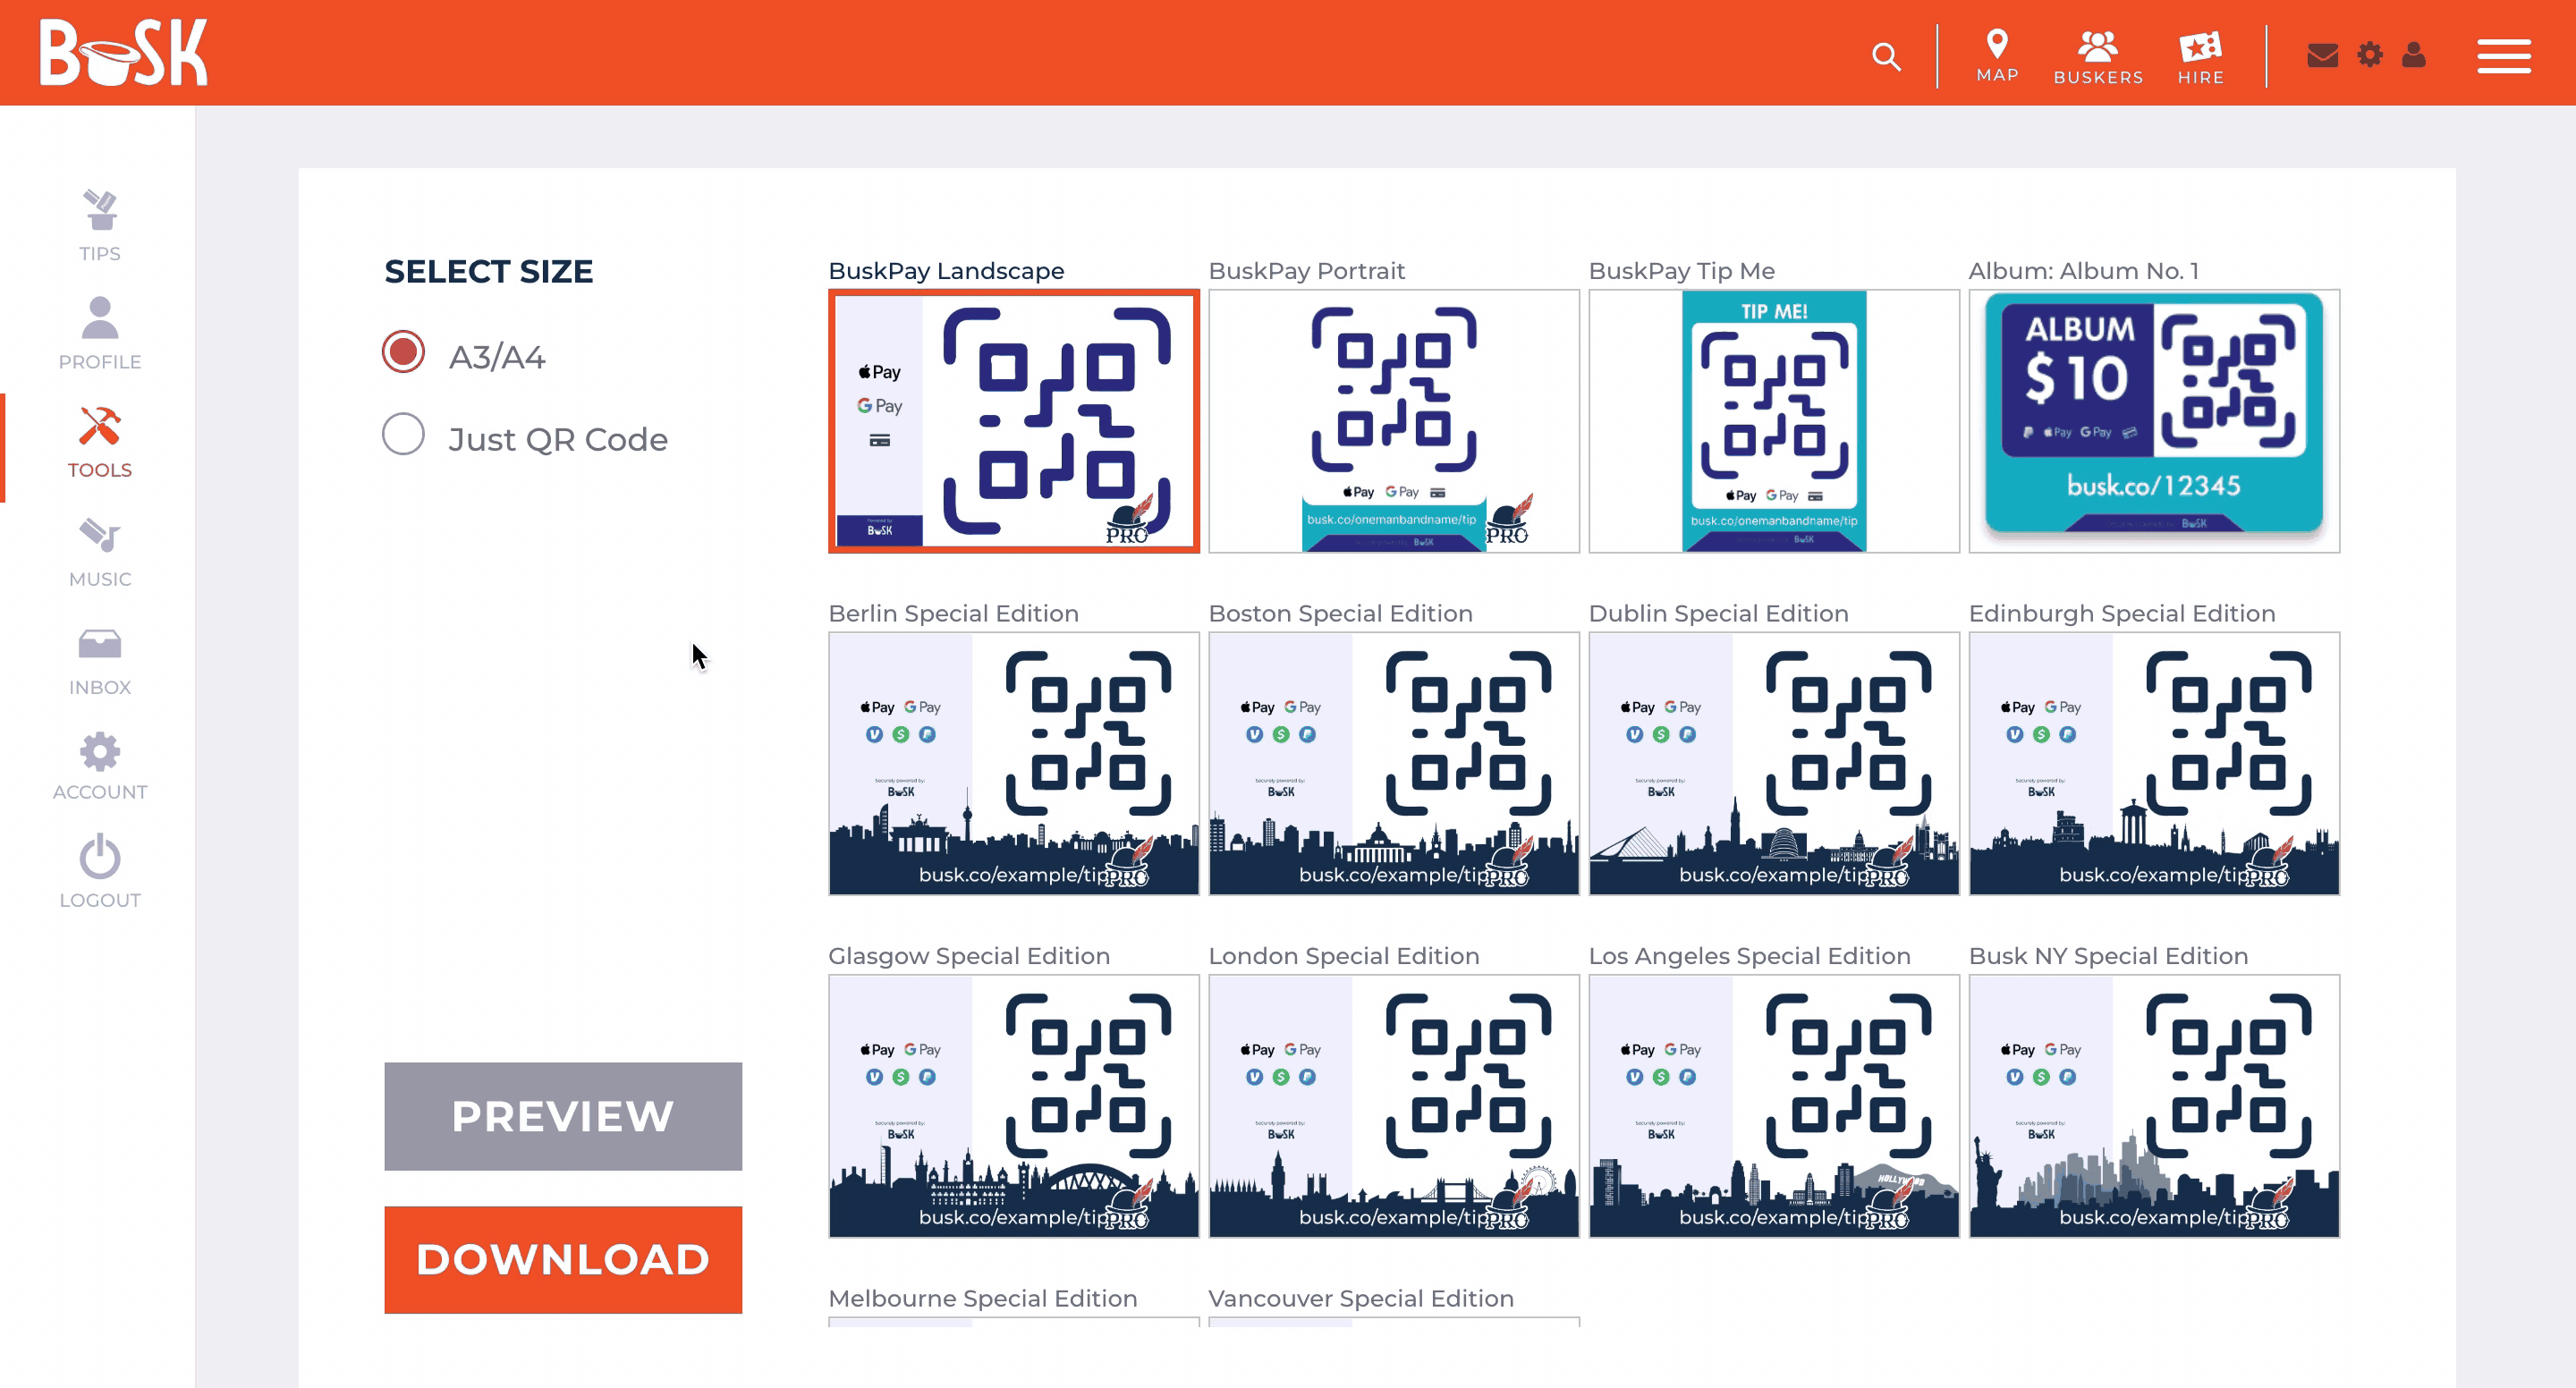
Task: Open the Buskers people icon
Action: click(2097, 56)
